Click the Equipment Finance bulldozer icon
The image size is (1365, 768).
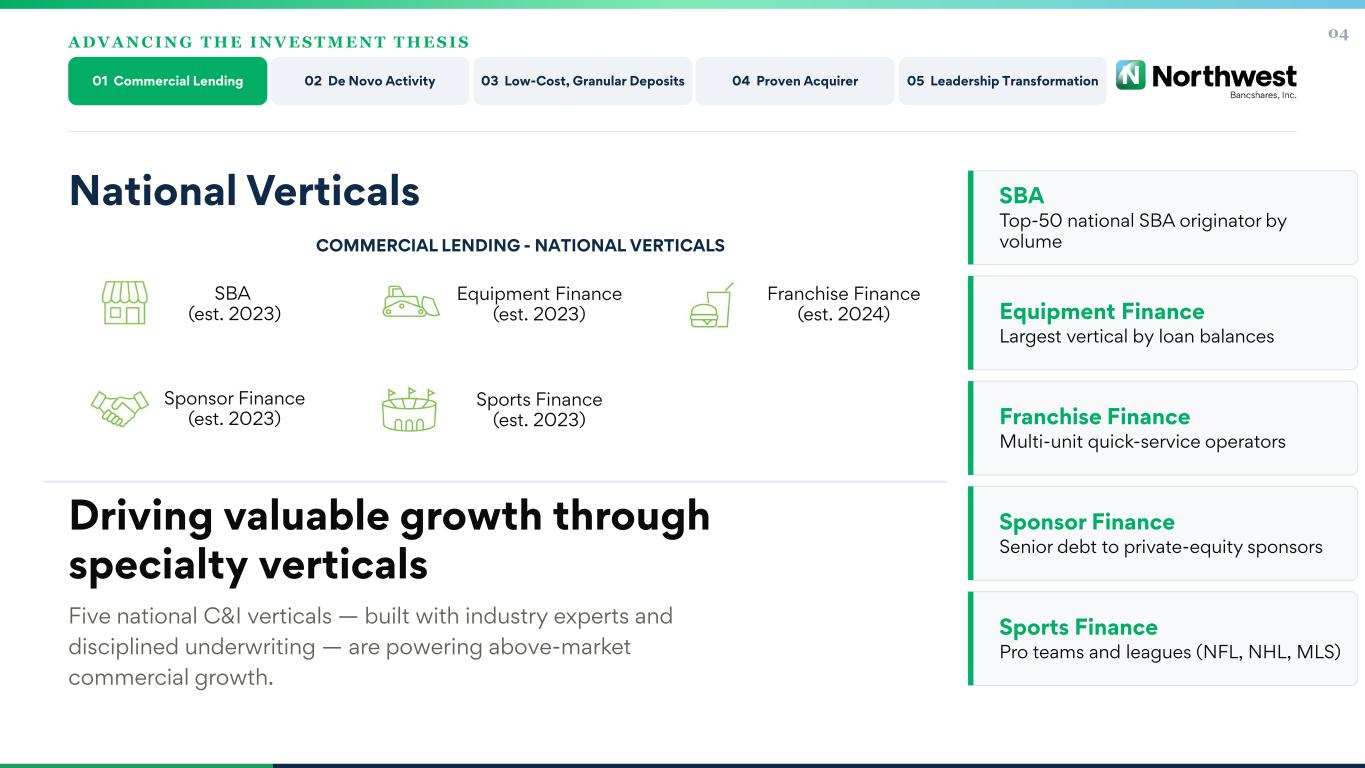[411, 302]
